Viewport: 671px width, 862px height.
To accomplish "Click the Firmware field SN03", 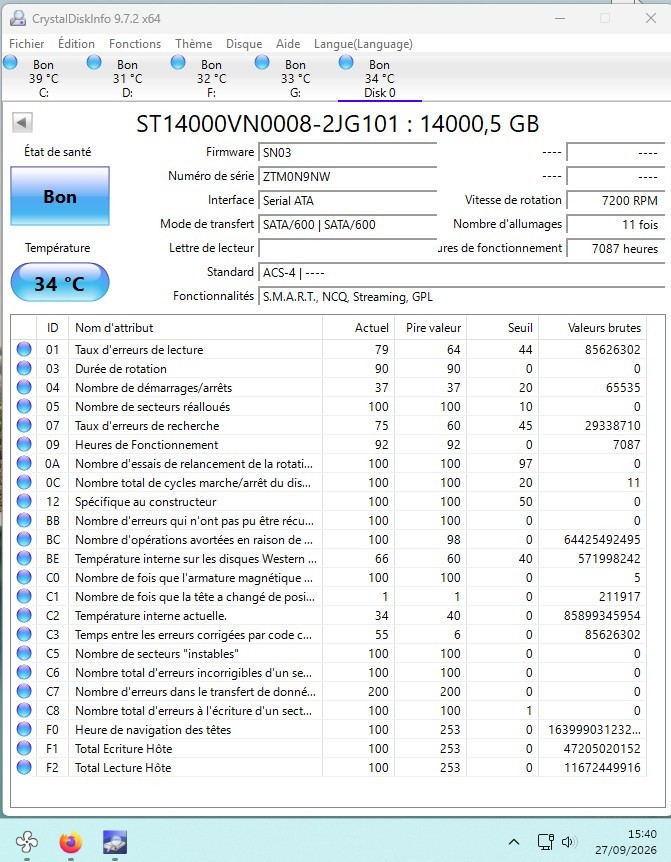I will point(347,152).
